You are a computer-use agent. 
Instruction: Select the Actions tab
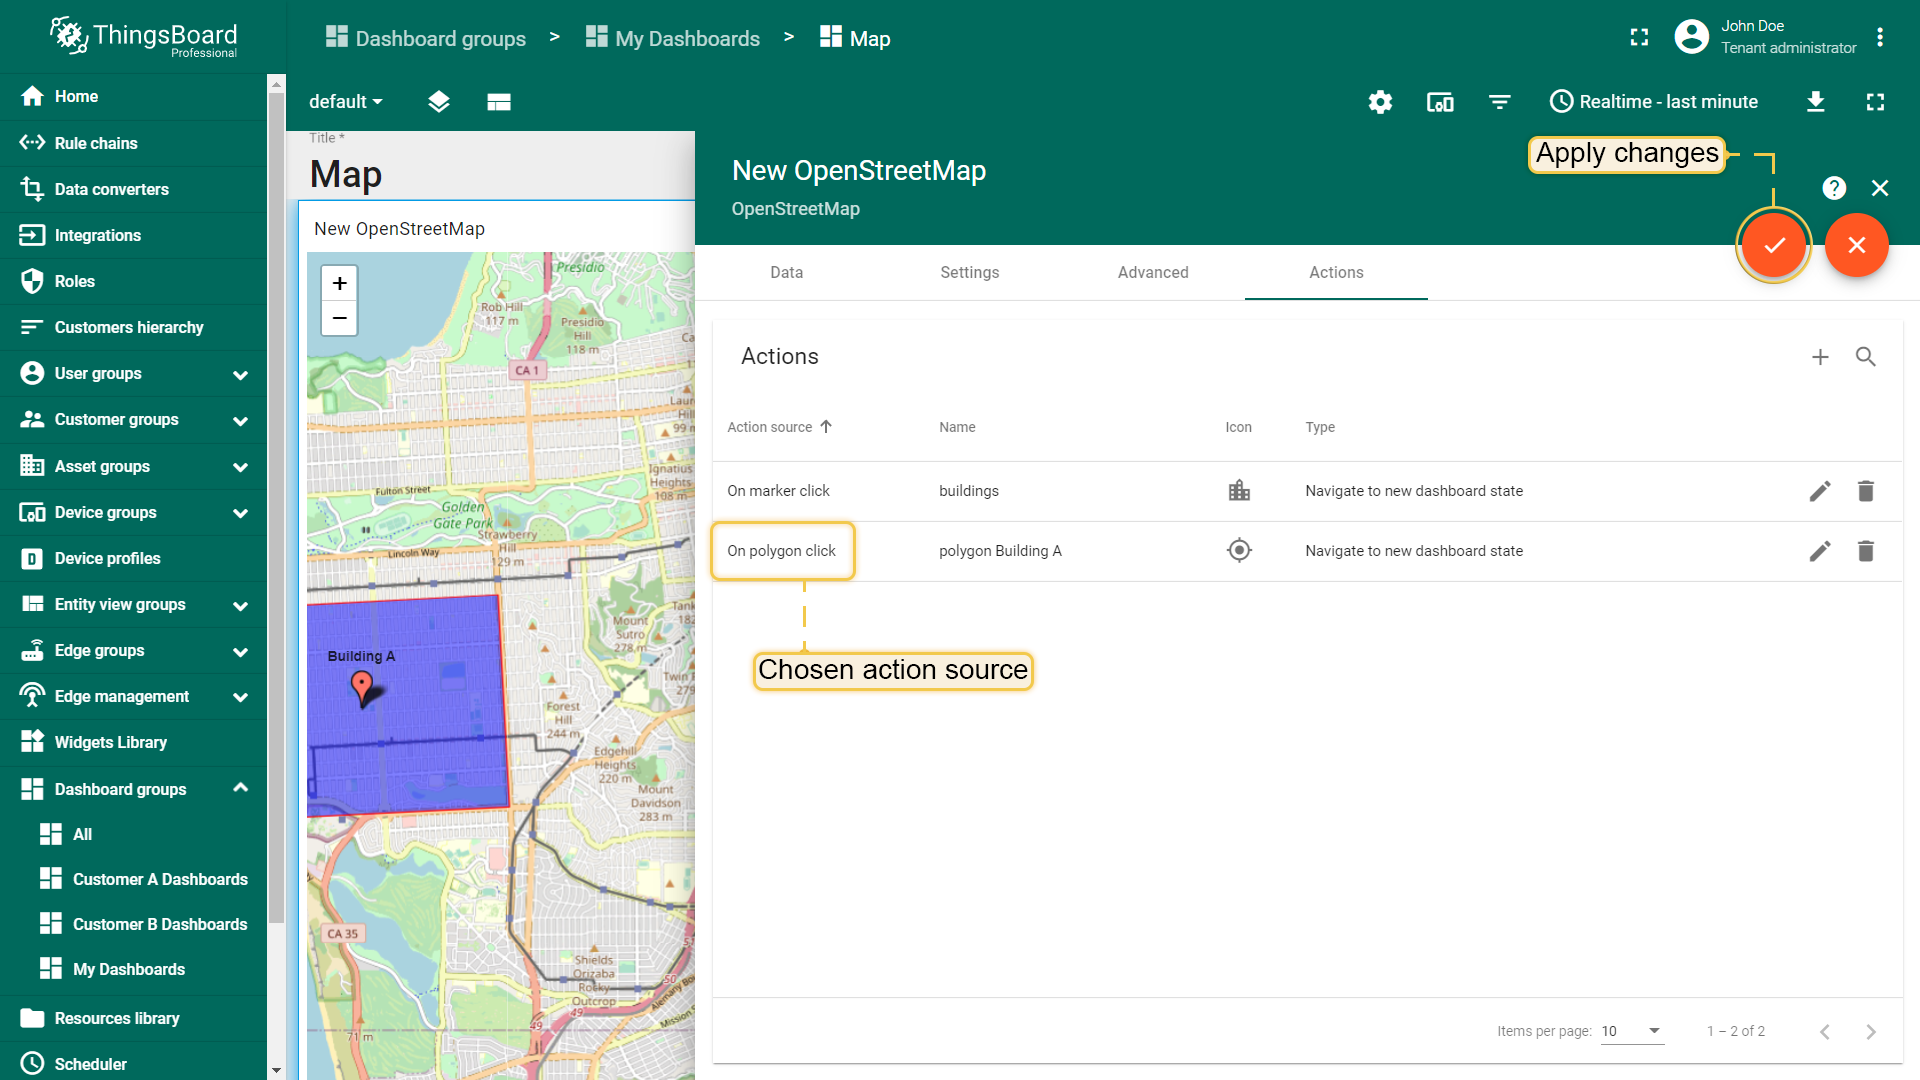pos(1336,272)
